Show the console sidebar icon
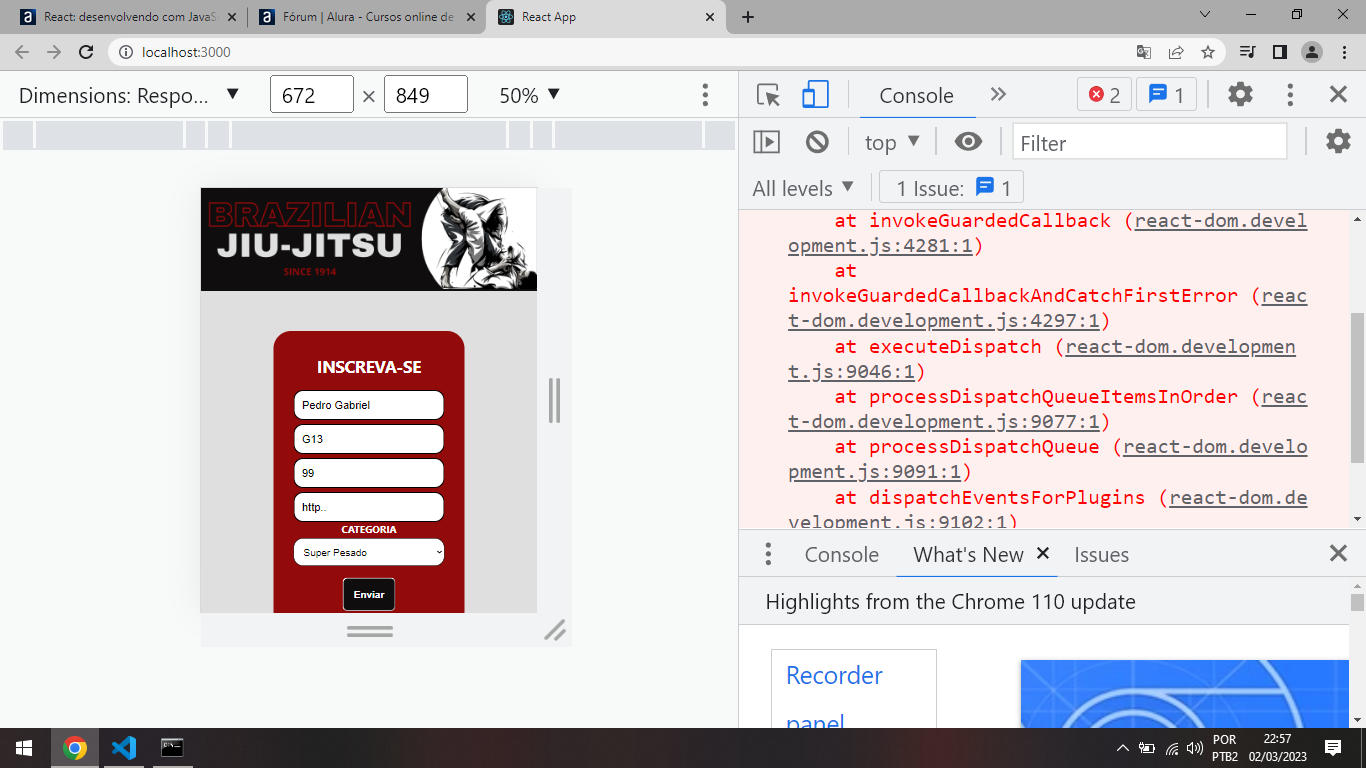This screenshot has width=1366, height=768. point(766,142)
